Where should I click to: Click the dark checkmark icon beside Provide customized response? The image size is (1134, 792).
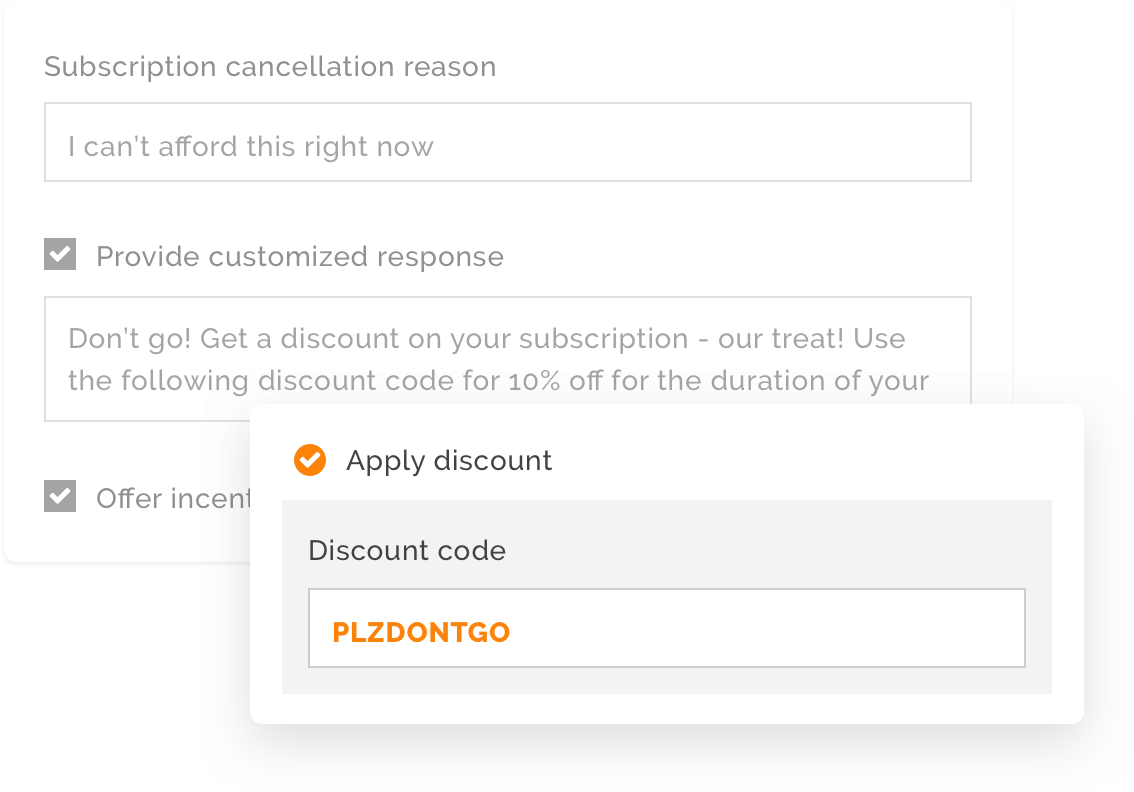pos(60,254)
